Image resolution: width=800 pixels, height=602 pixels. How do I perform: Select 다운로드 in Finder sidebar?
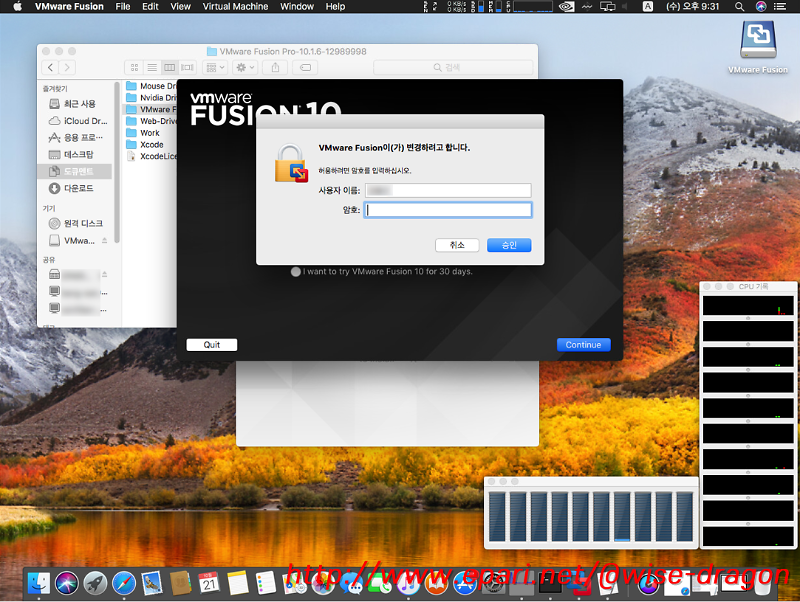74,188
